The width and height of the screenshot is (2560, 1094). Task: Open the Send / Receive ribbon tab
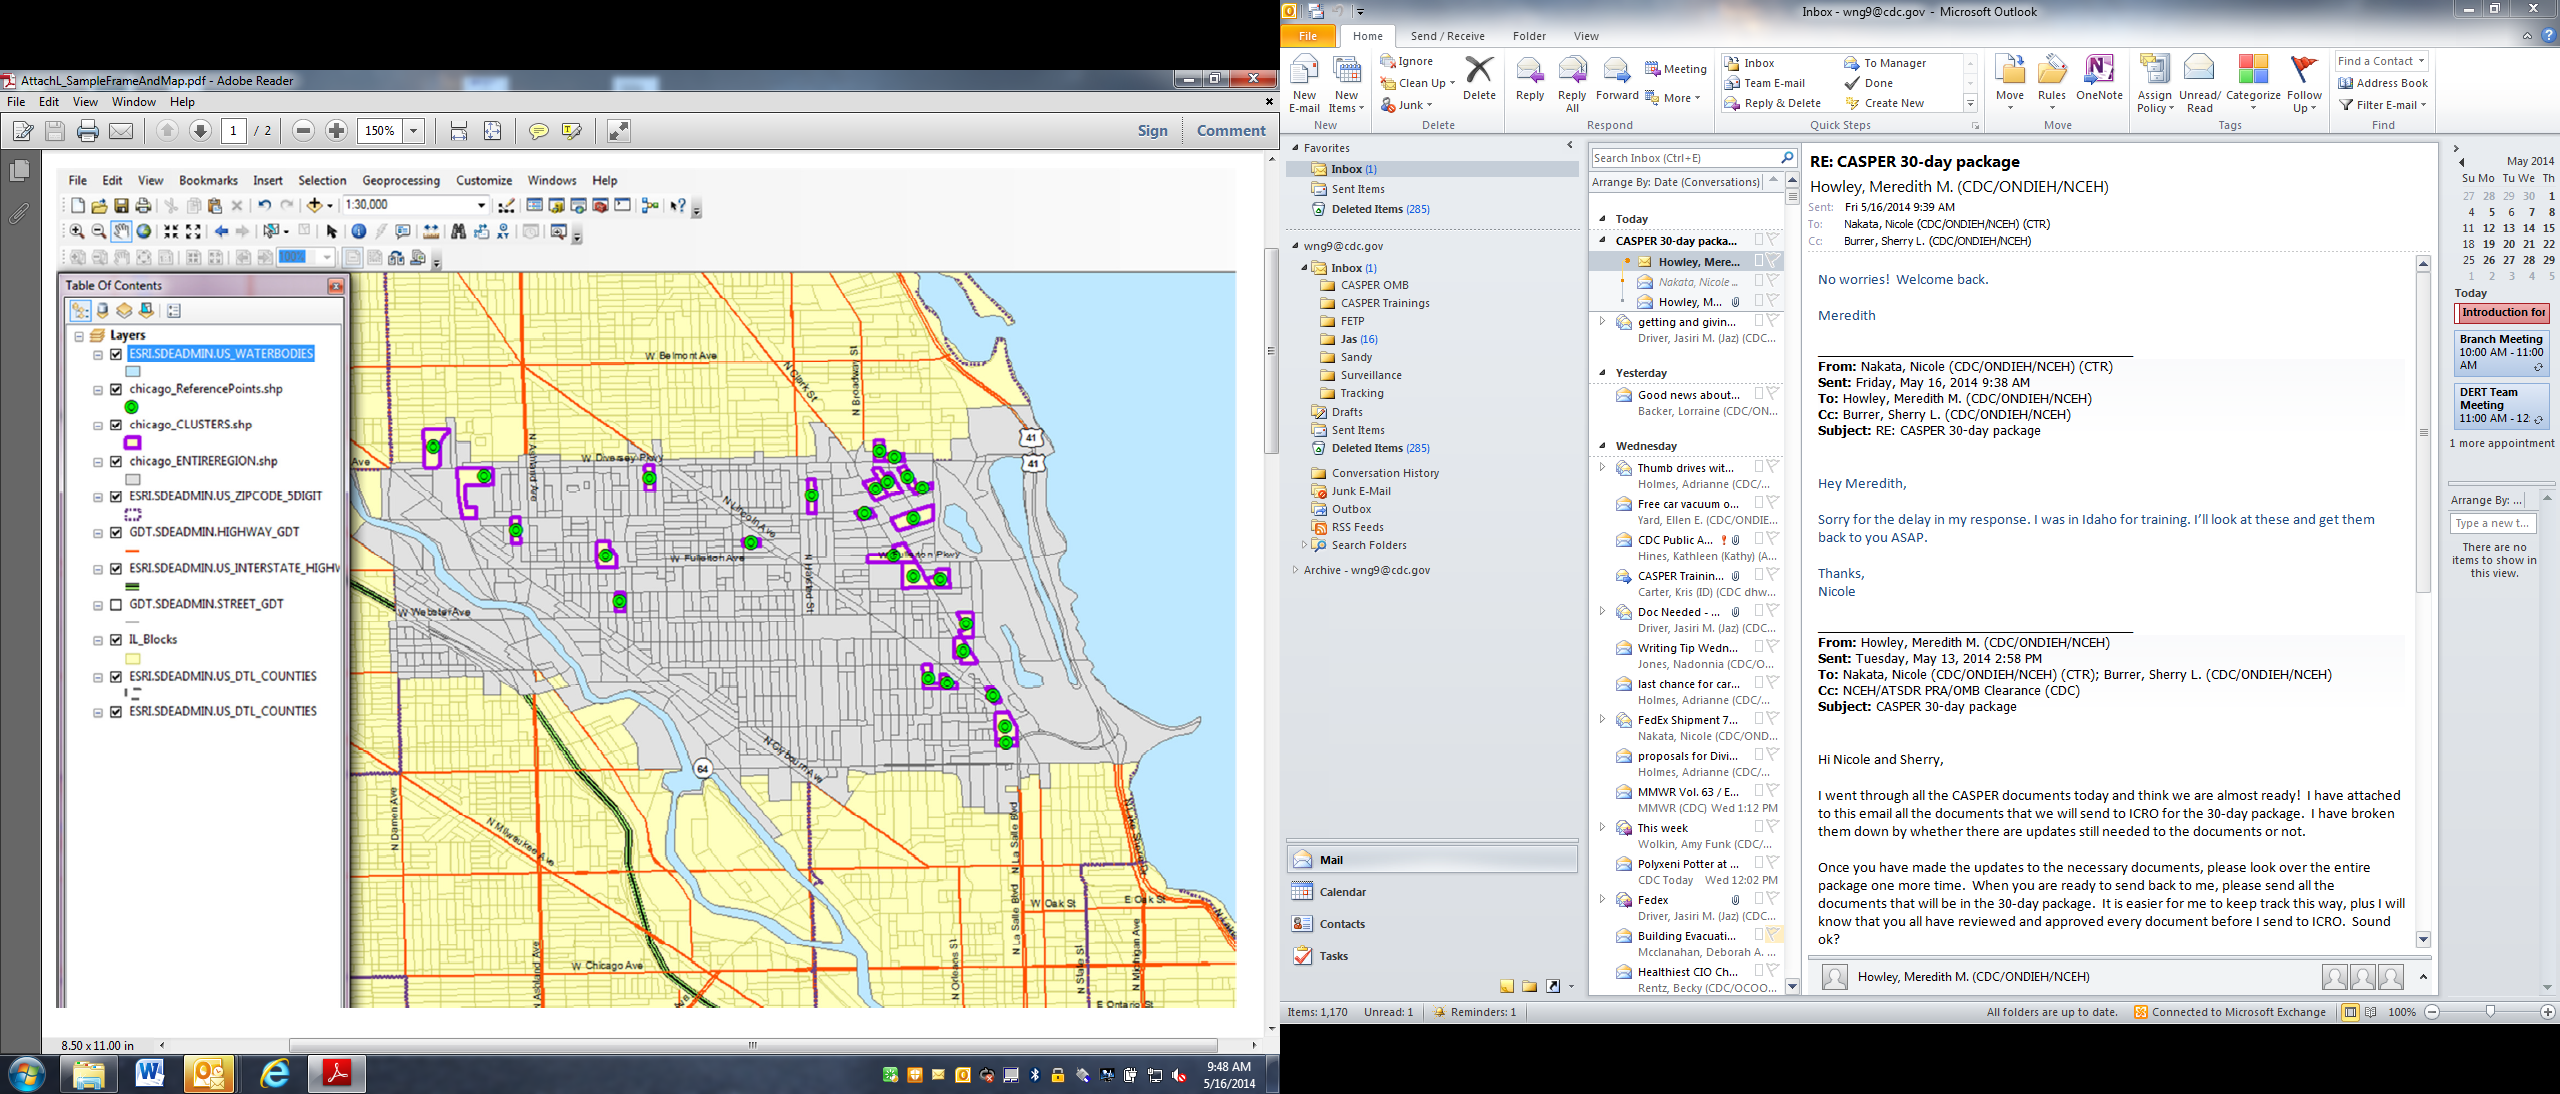[x=1447, y=36]
